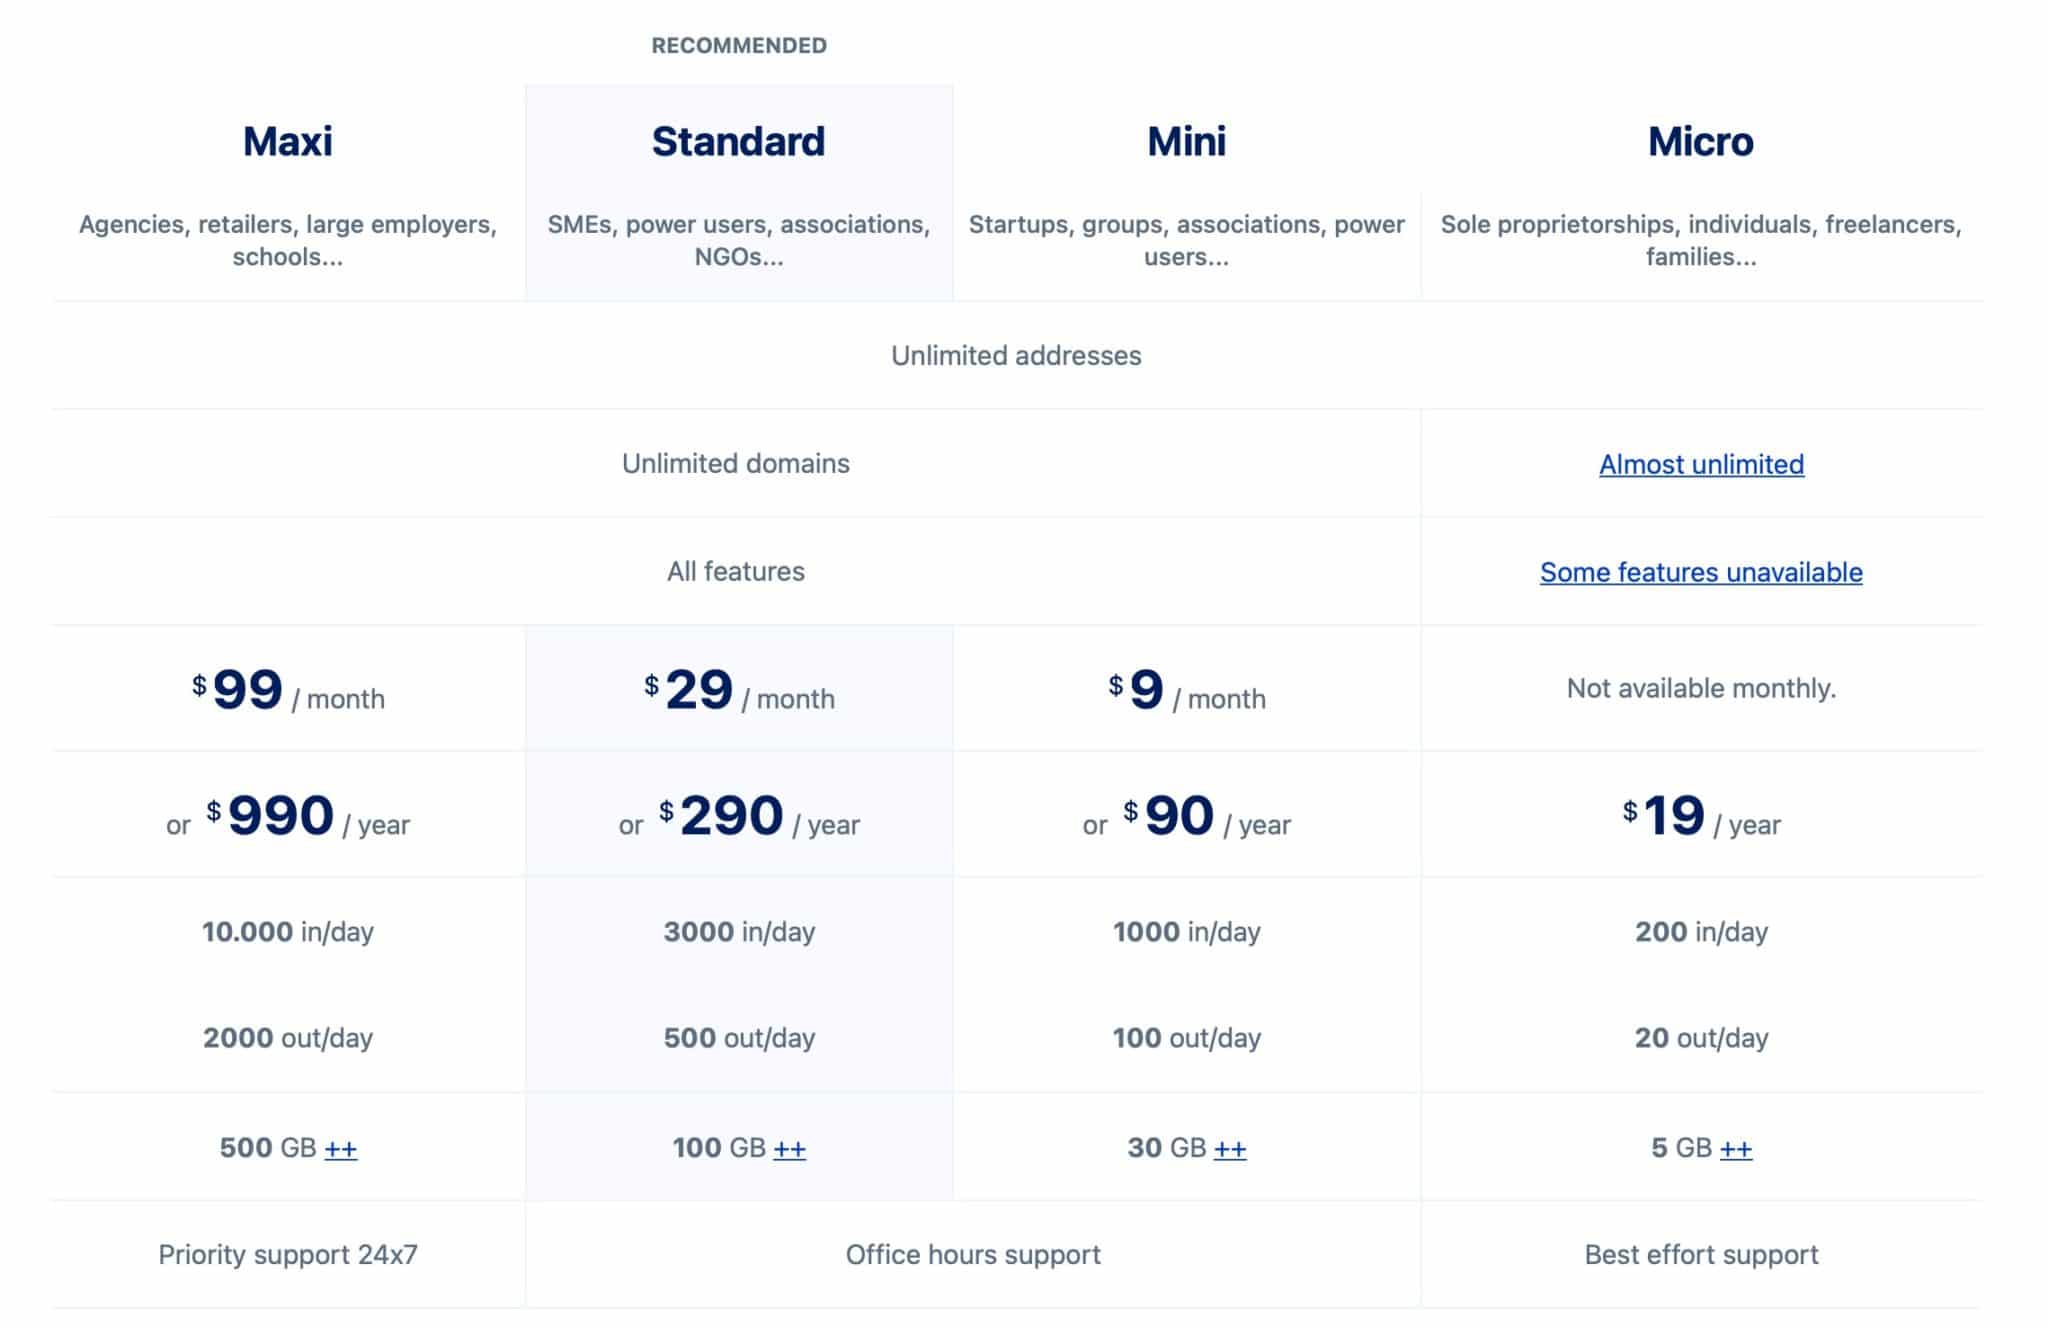Select the $9 / month Mini price
This screenshot has height=1327, width=2048.
point(1186,690)
